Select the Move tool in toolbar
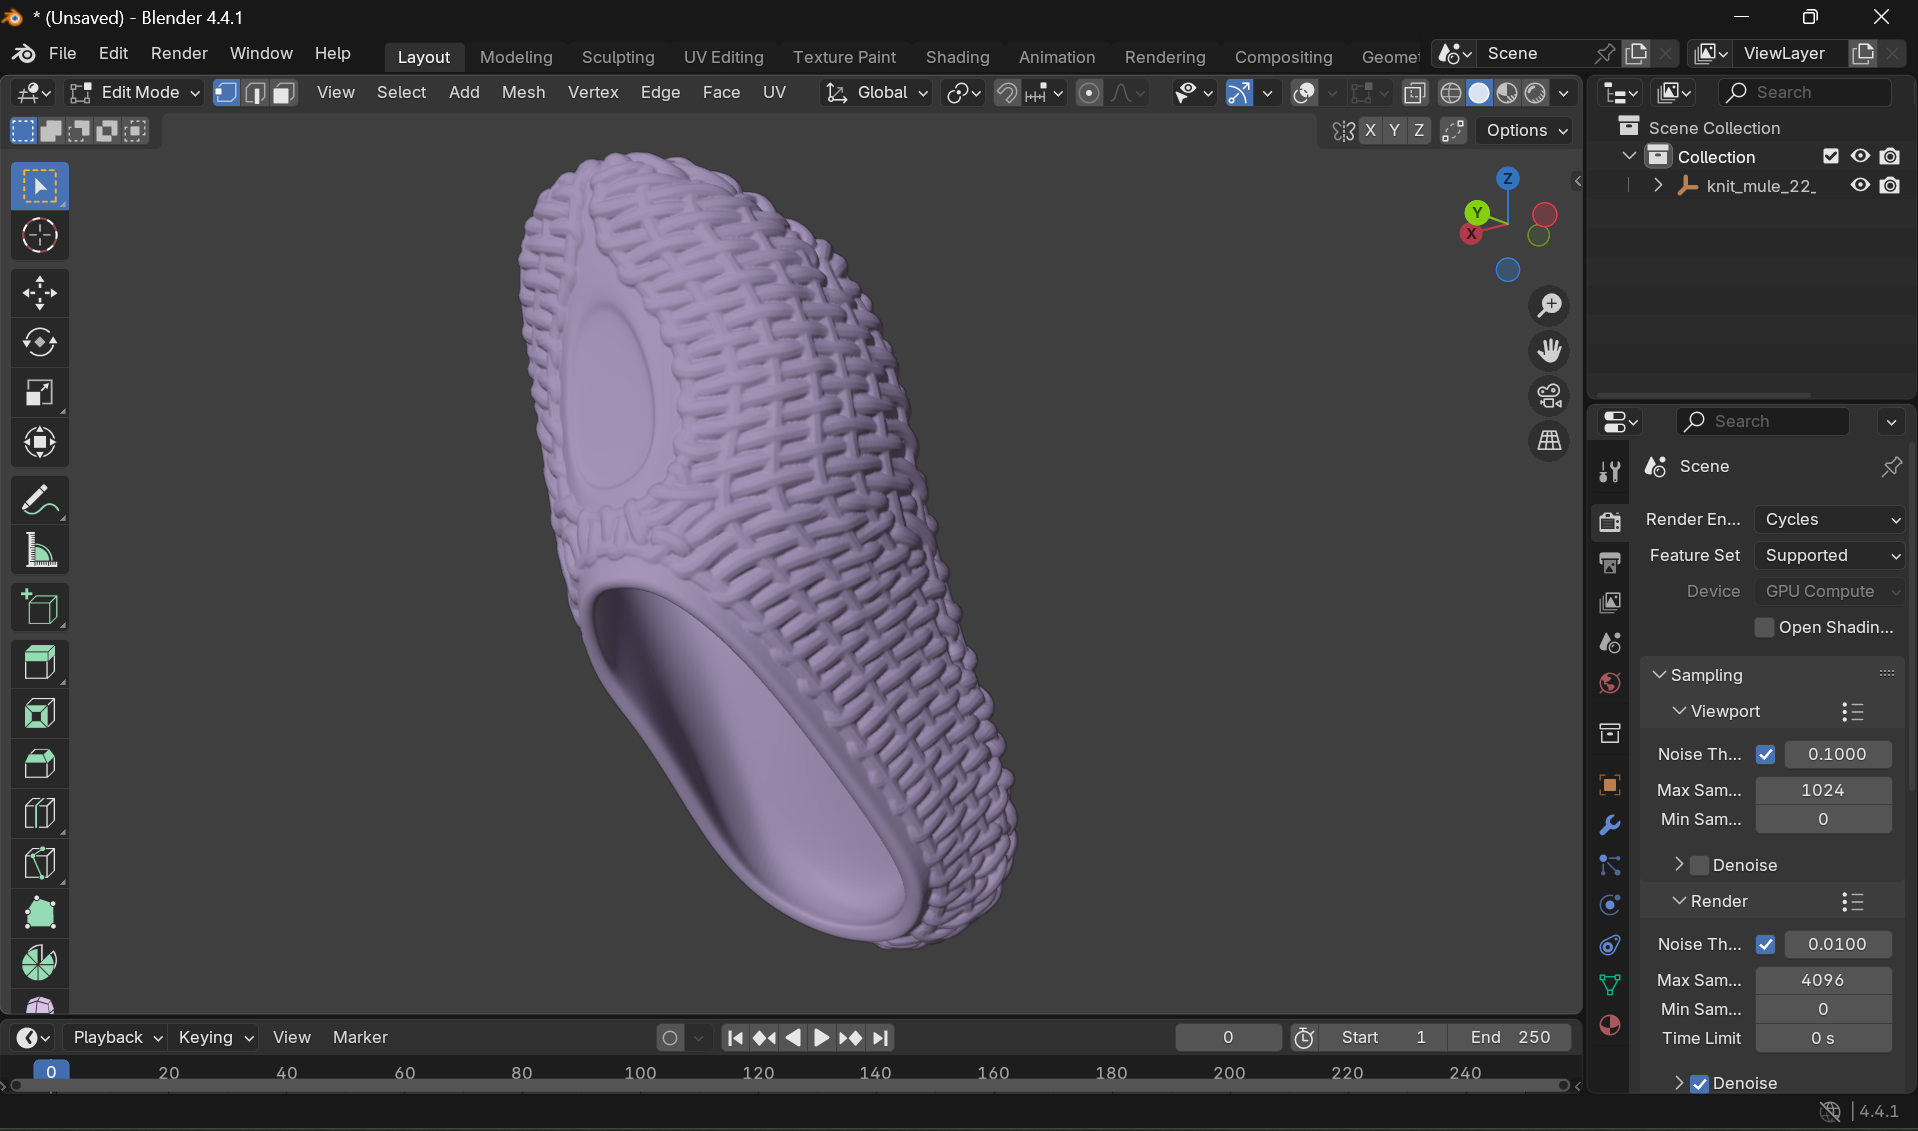1918x1131 pixels. 39,293
